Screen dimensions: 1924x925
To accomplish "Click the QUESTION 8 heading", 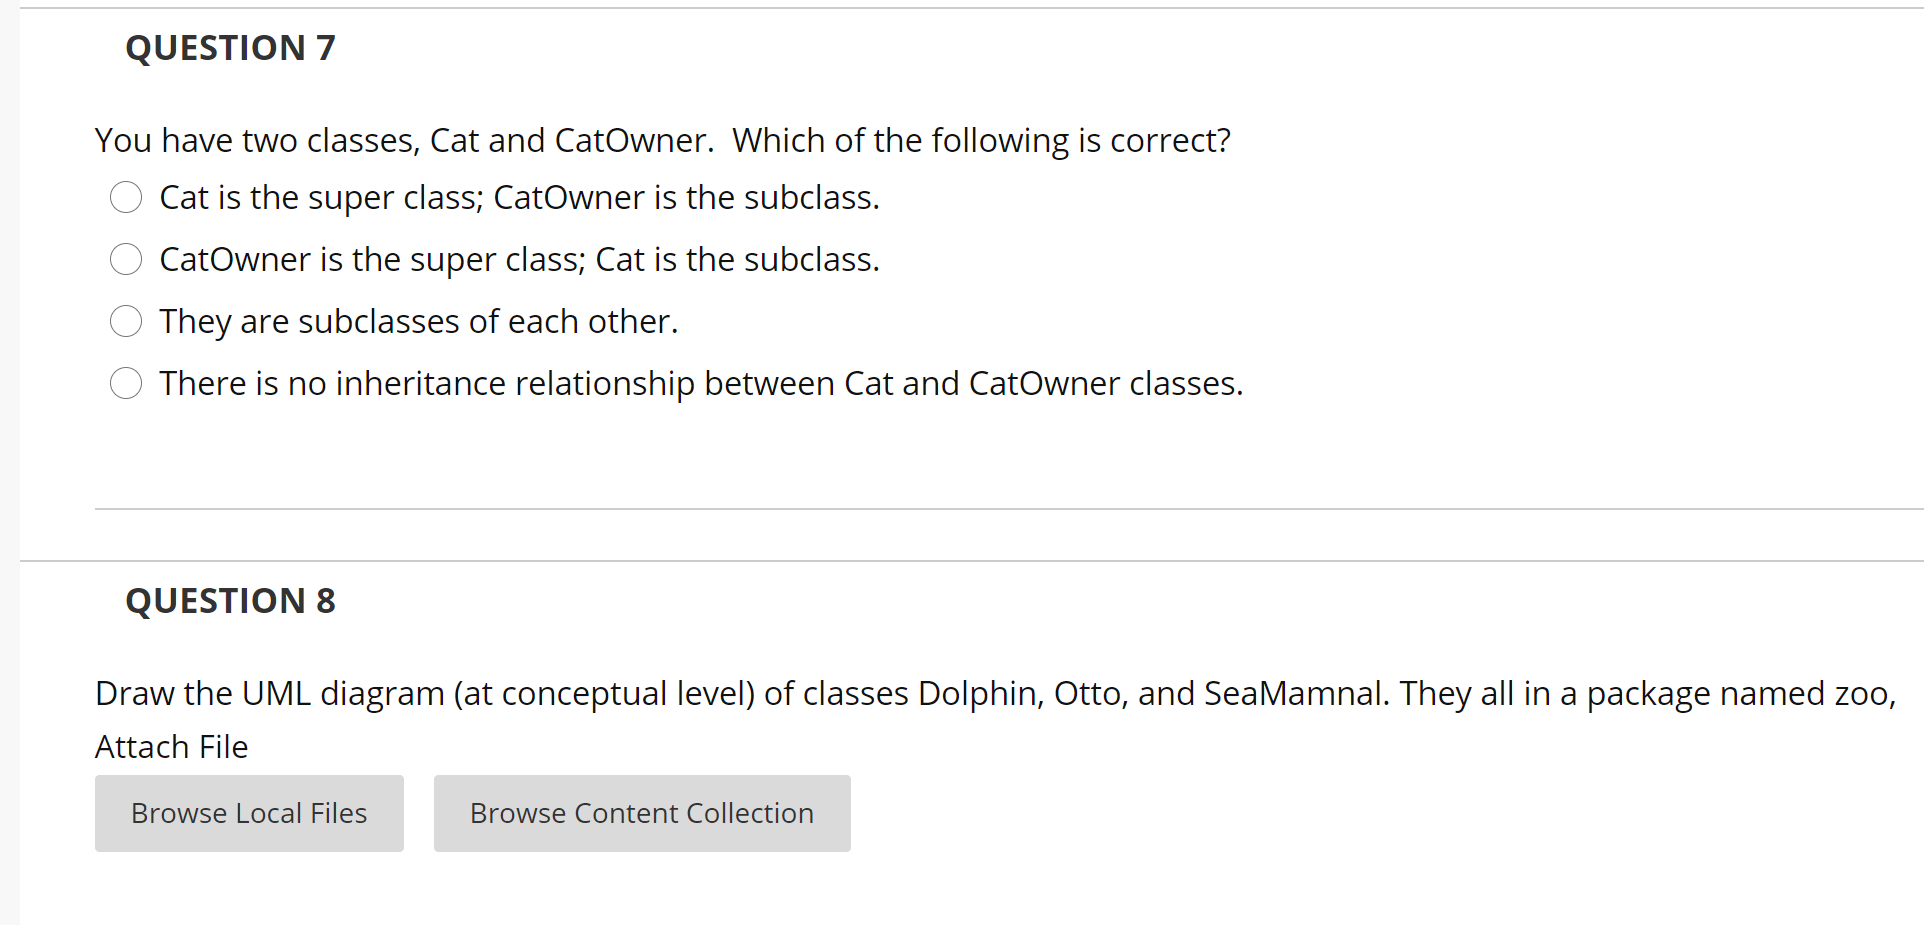I will pos(230,601).
